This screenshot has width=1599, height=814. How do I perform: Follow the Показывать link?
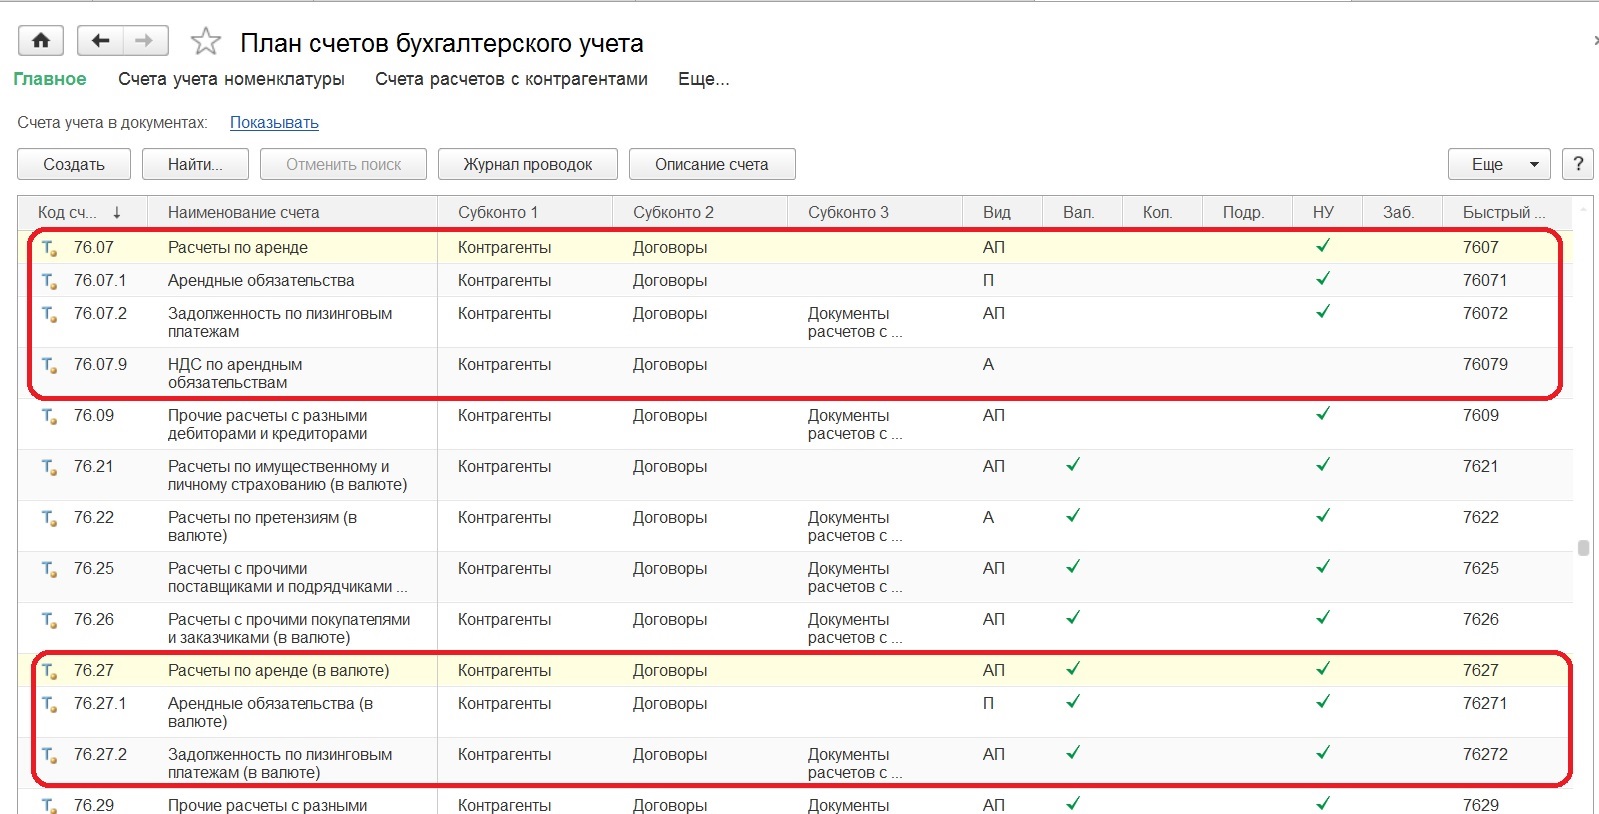[x=274, y=123]
